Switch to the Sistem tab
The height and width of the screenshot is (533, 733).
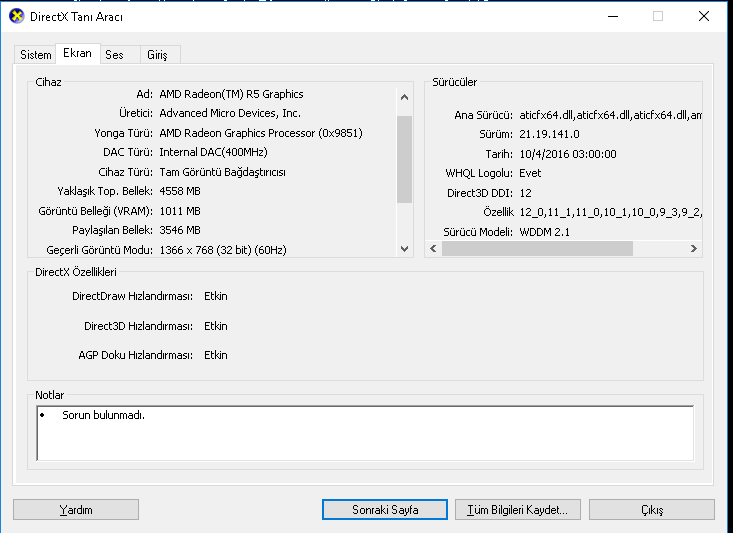tap(36, 55)
